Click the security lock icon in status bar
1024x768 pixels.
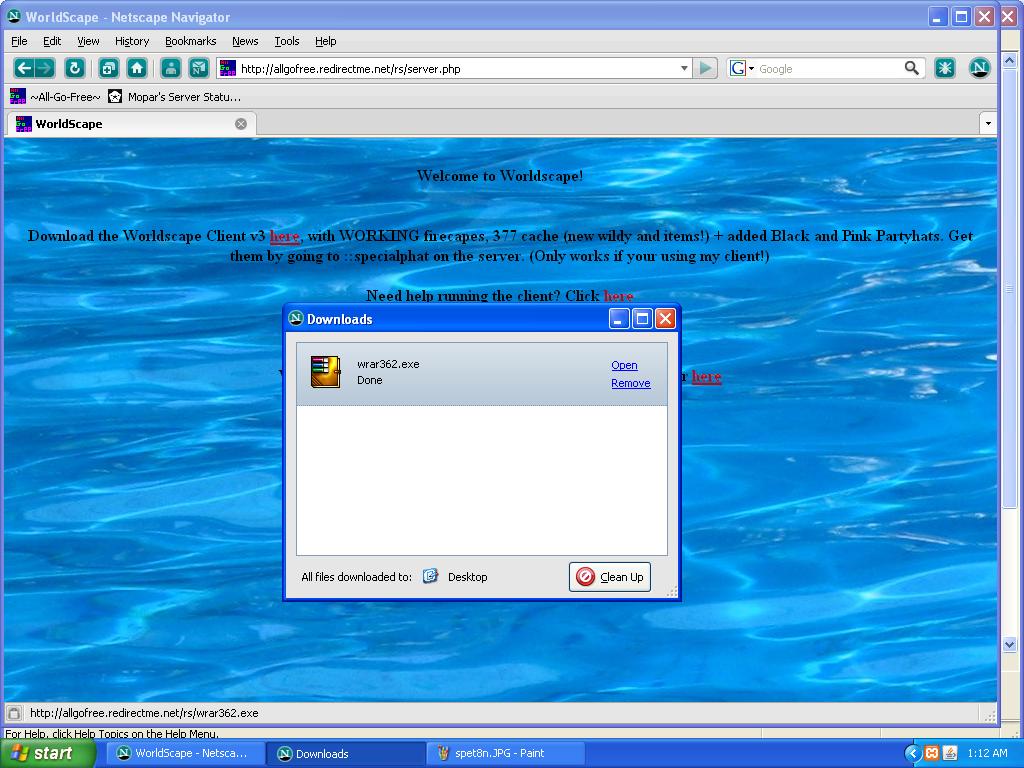coord(14,713)
